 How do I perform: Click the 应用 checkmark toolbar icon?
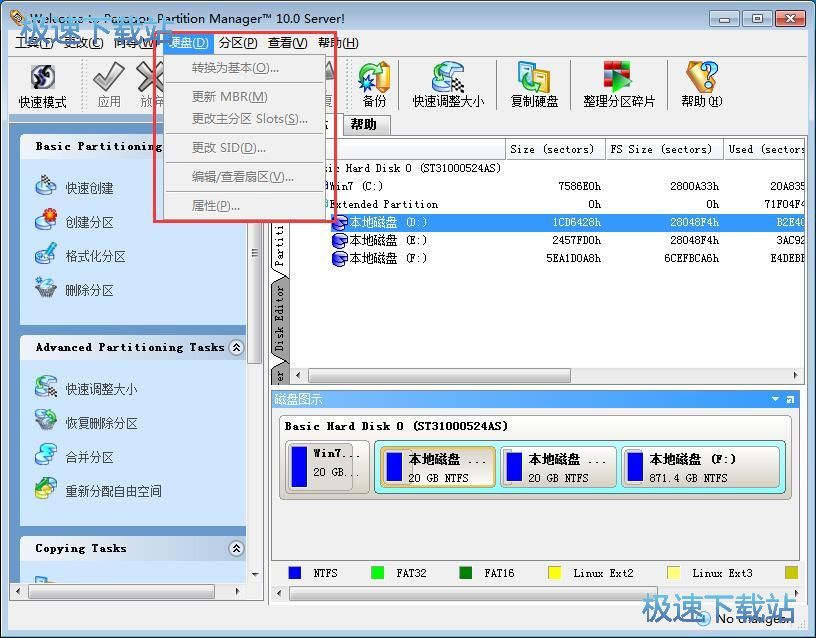109,77
